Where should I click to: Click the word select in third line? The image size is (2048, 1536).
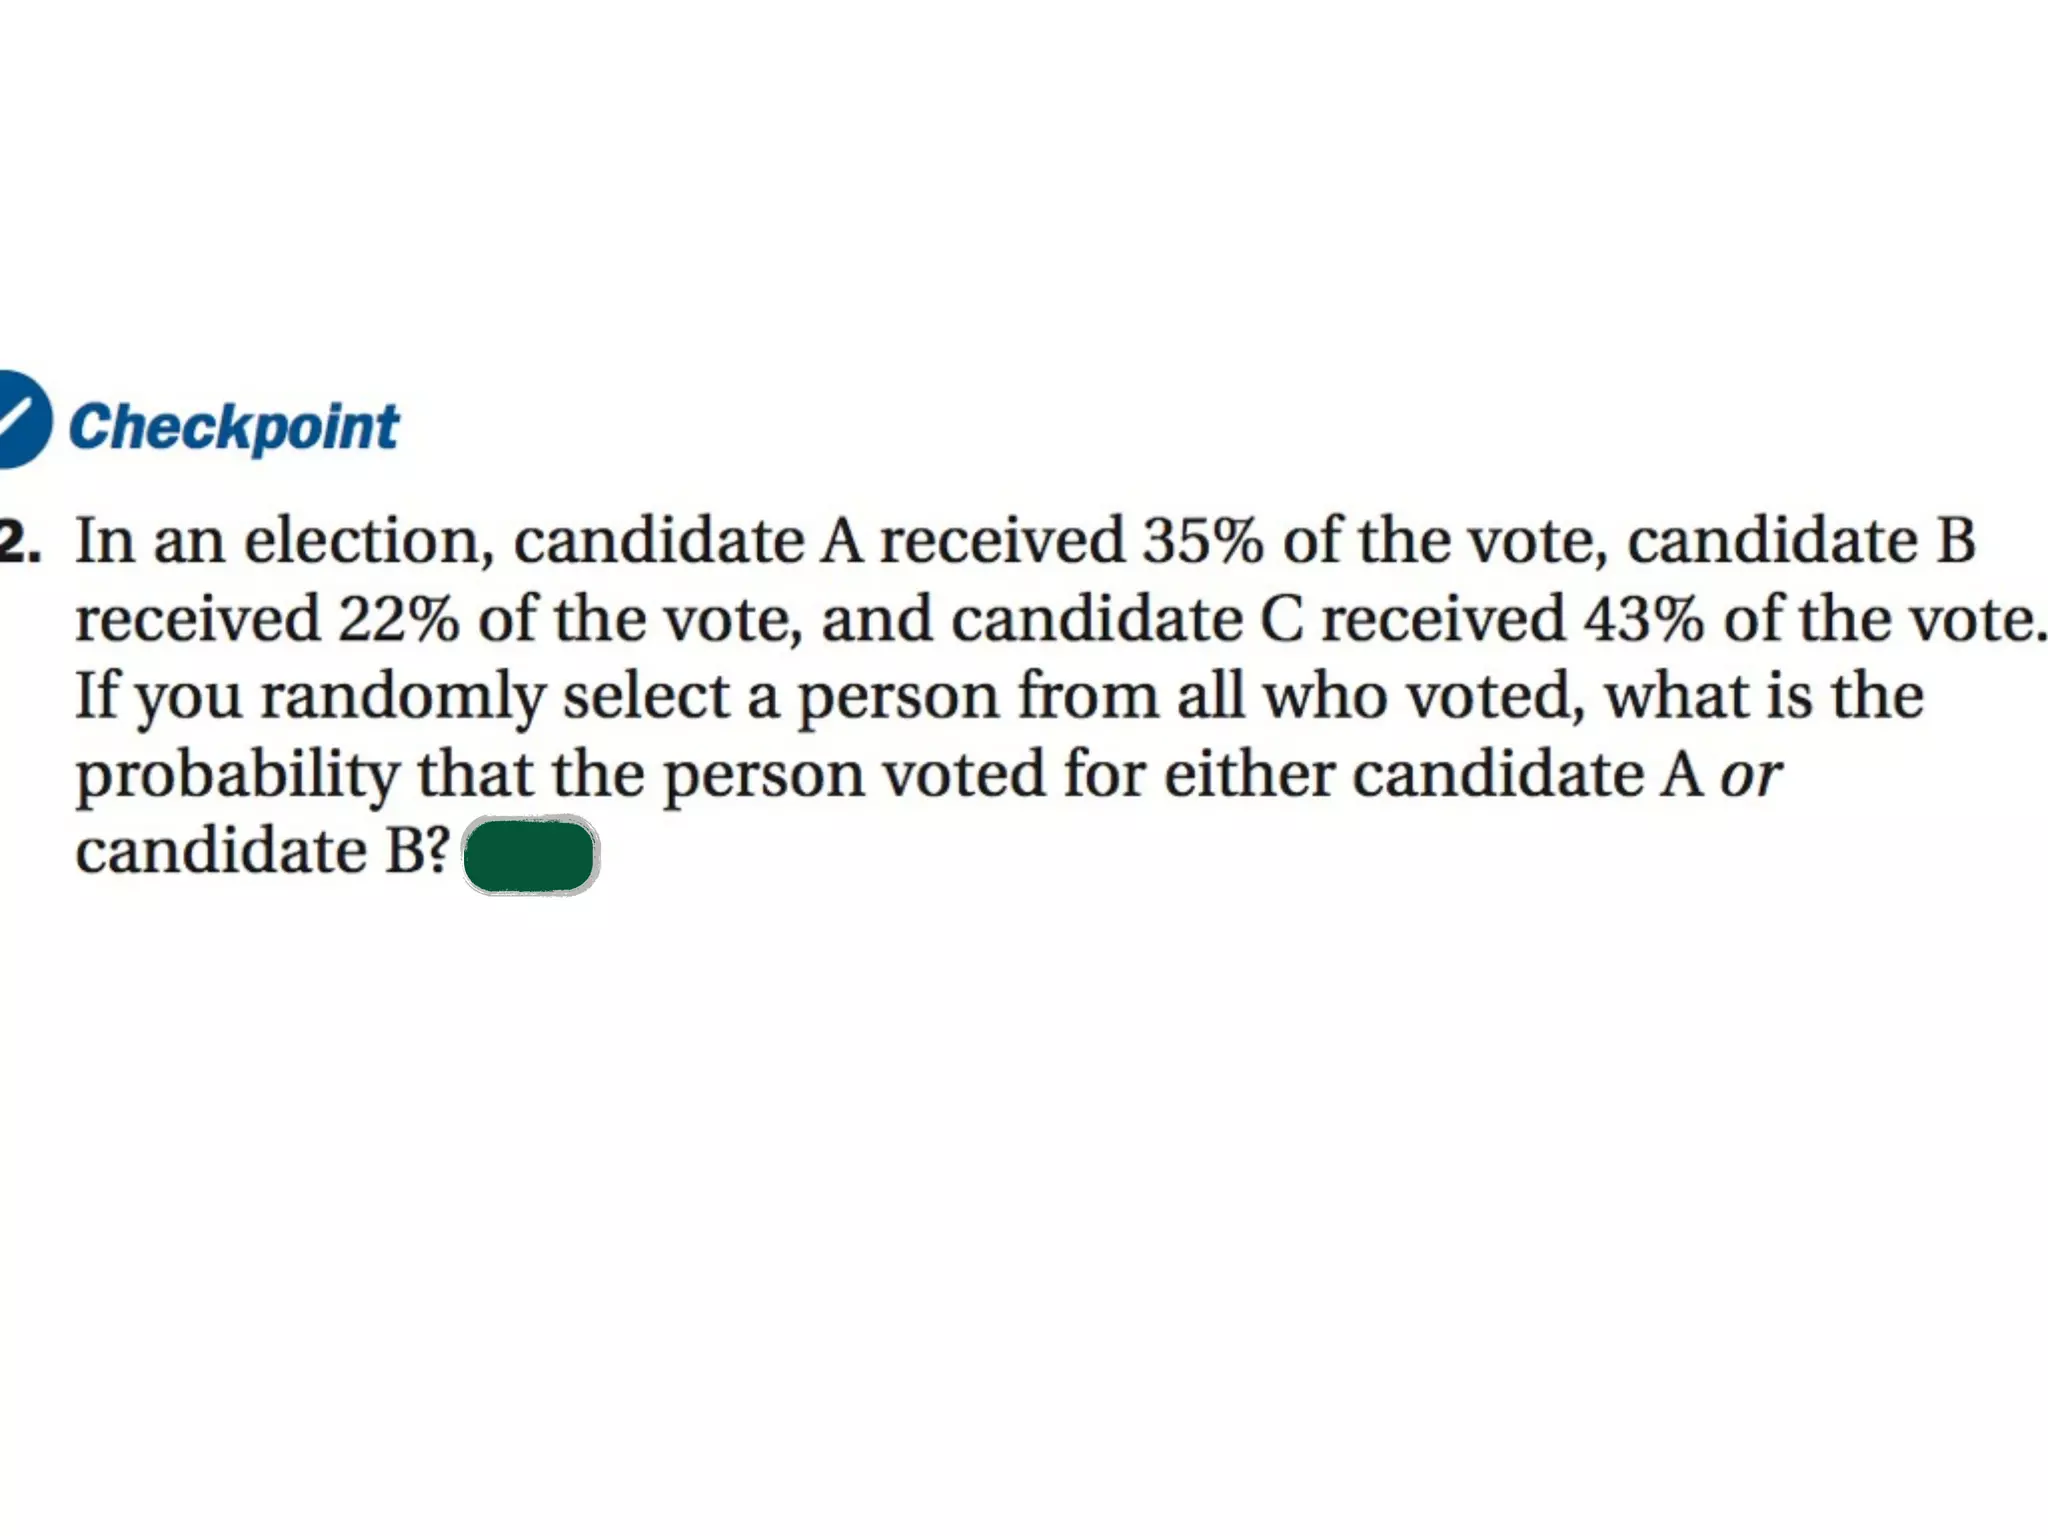[646, 696]
